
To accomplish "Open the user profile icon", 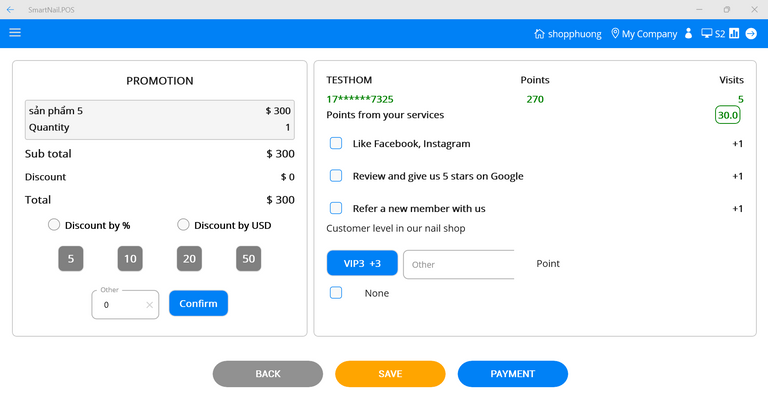I will [x=688, y=34].
